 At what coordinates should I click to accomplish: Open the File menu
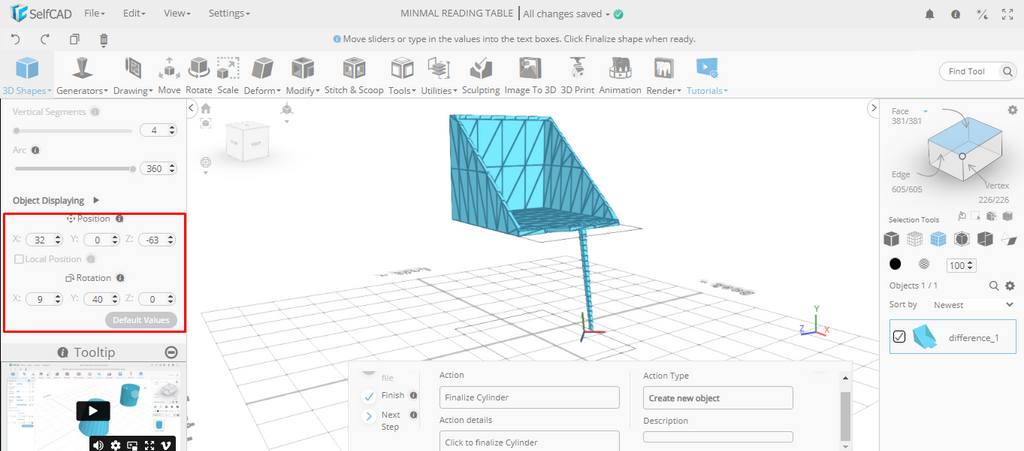[95, 14]
